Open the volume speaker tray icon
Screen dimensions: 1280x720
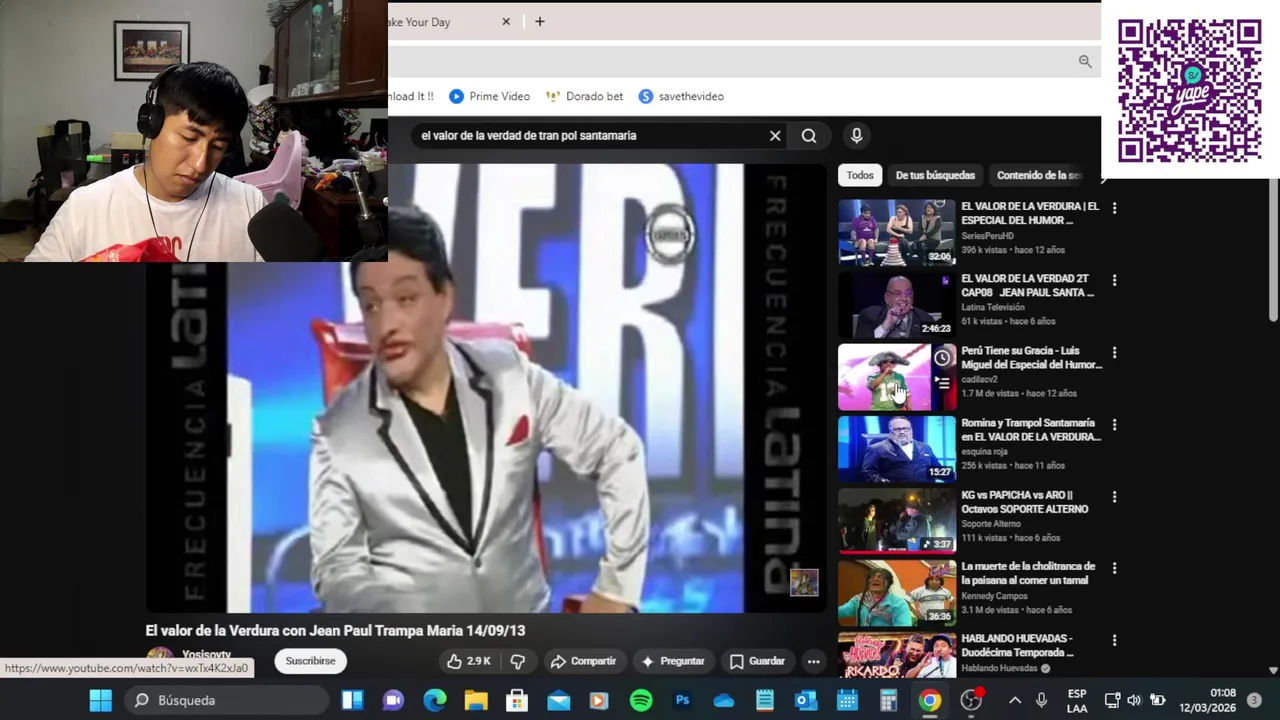[x=1134, y=700]
